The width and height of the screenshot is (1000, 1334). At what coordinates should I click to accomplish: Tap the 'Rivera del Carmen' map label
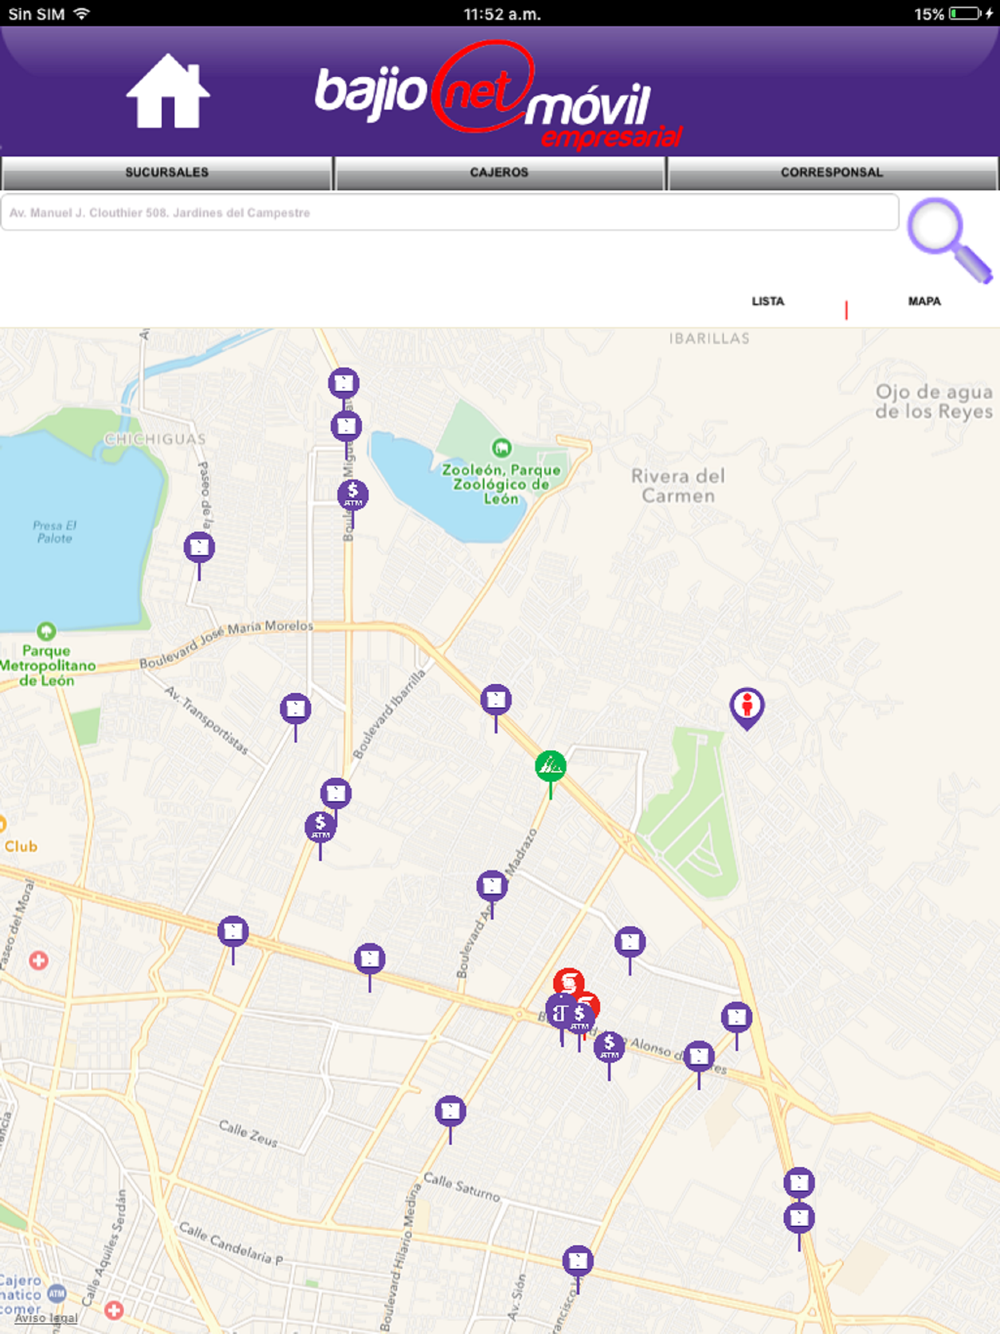tap(678, 486)
